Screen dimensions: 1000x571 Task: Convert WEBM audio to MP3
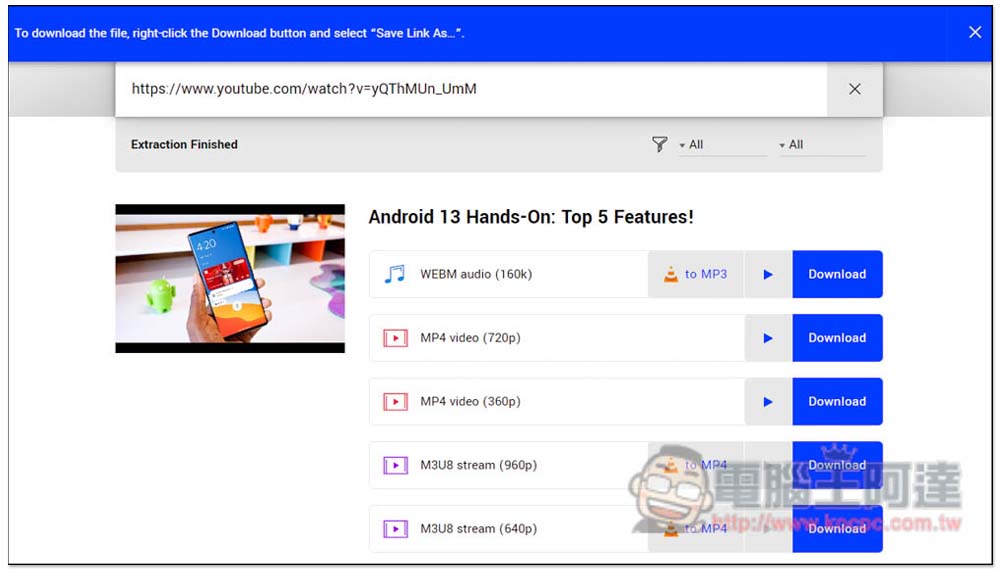coord(696,274)
